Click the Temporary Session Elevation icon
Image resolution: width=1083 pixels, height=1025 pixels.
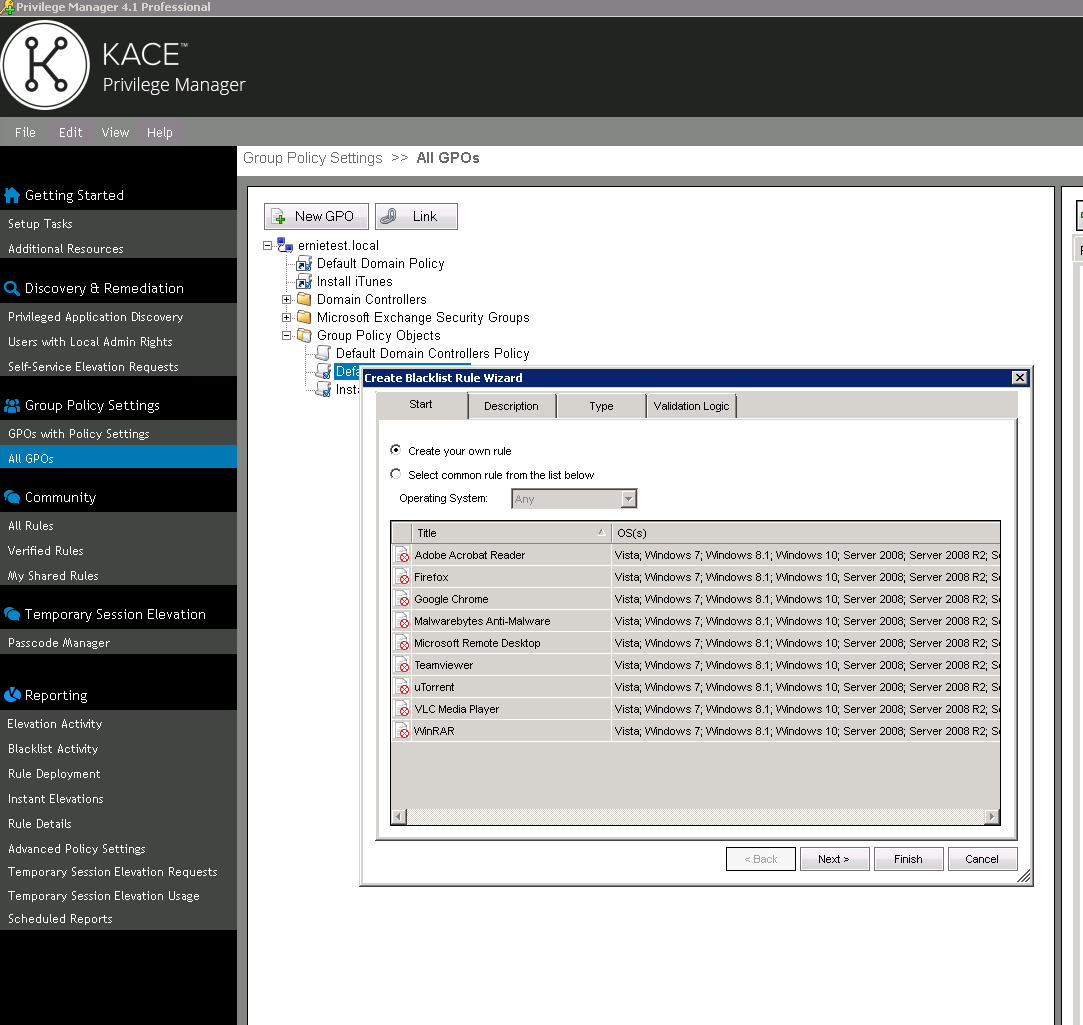pos(11,613)
